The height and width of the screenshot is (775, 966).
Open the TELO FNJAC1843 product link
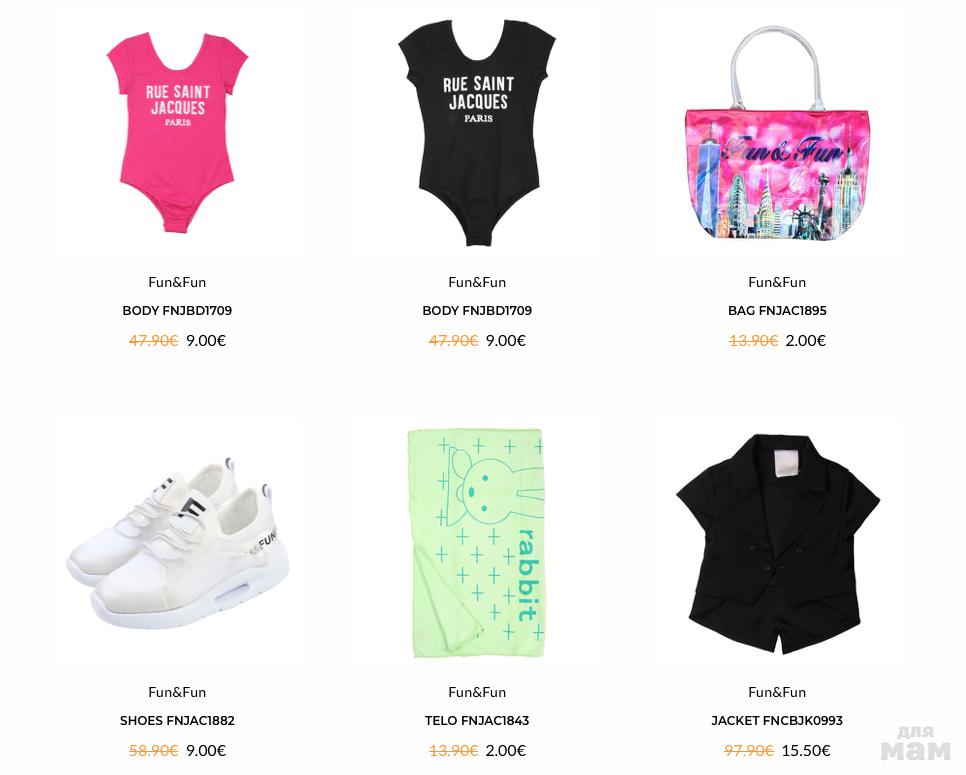point(477,720)
